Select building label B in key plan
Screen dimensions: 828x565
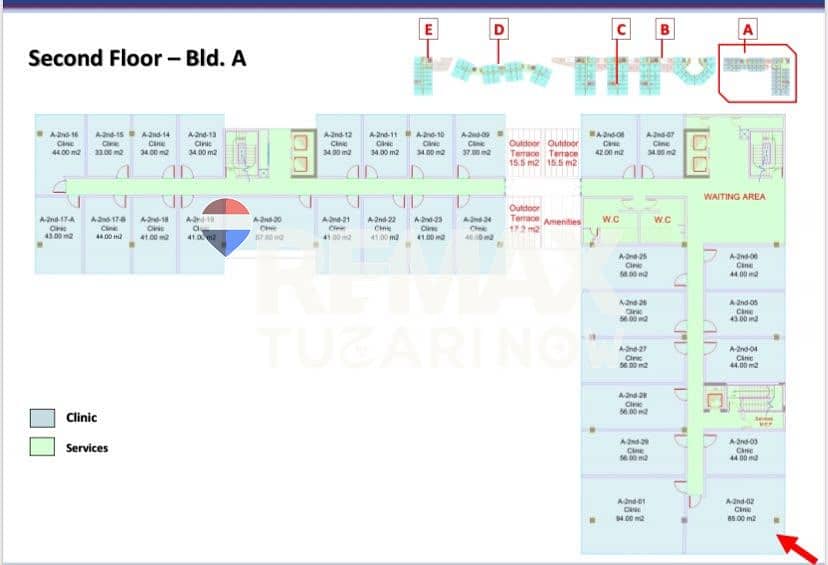point(664,30)
